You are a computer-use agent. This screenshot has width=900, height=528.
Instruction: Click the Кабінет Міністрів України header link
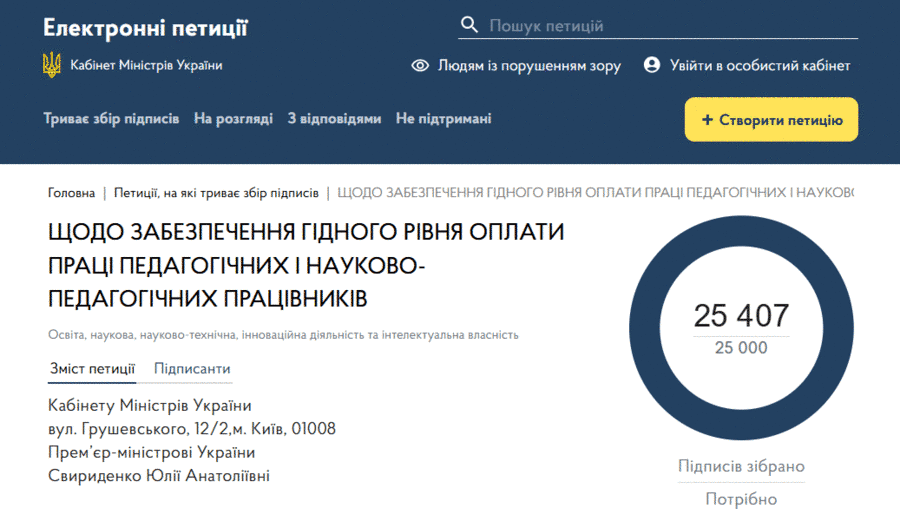(x=146, y=66)
